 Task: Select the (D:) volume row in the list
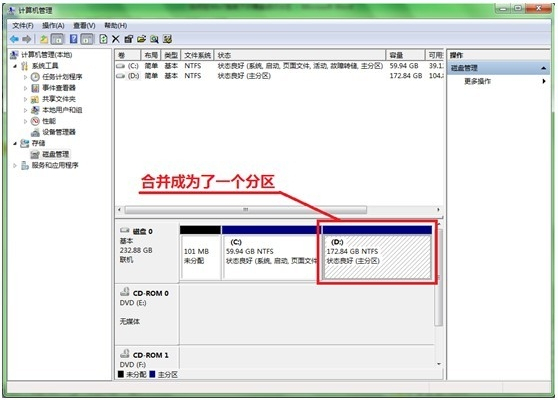coord(279,76)
